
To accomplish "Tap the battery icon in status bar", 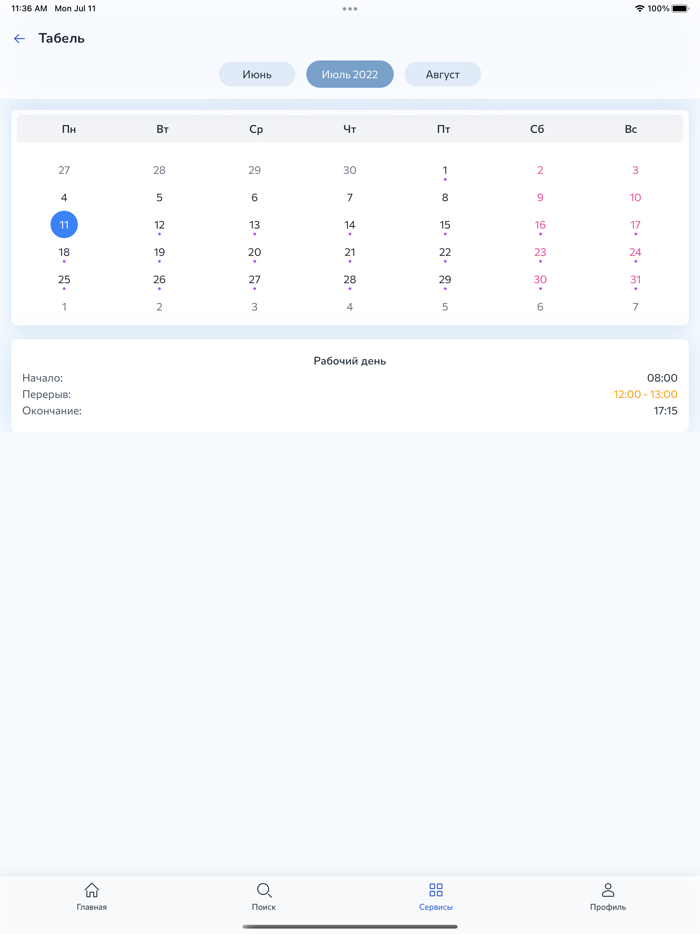I will (680, 9).
